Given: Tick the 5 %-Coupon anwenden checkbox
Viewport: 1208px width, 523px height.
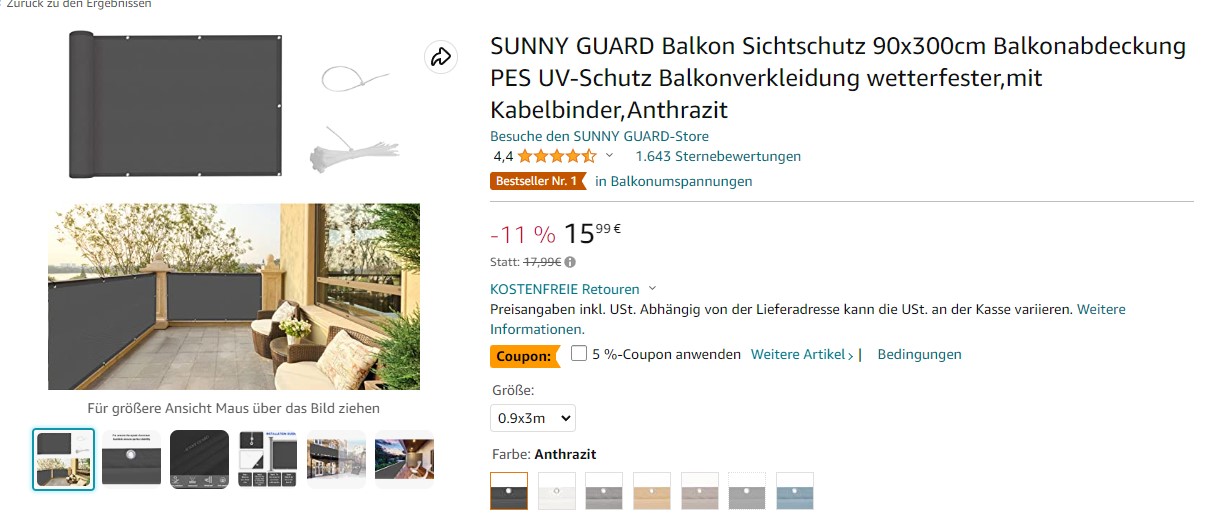Looking at the screenshot, I should coord(579,354).
